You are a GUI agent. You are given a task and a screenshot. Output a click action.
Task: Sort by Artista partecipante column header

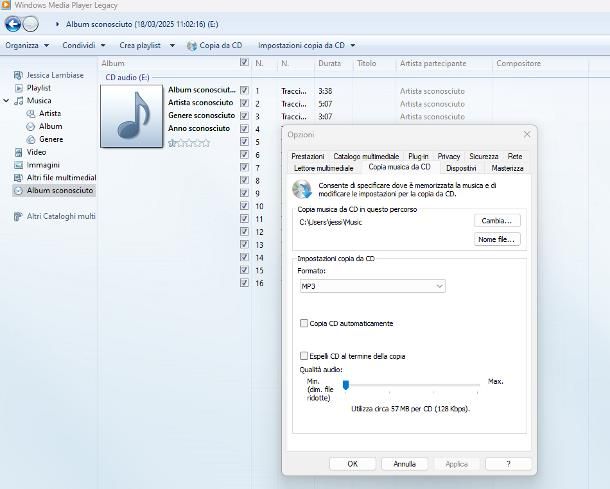pos(433,63)
